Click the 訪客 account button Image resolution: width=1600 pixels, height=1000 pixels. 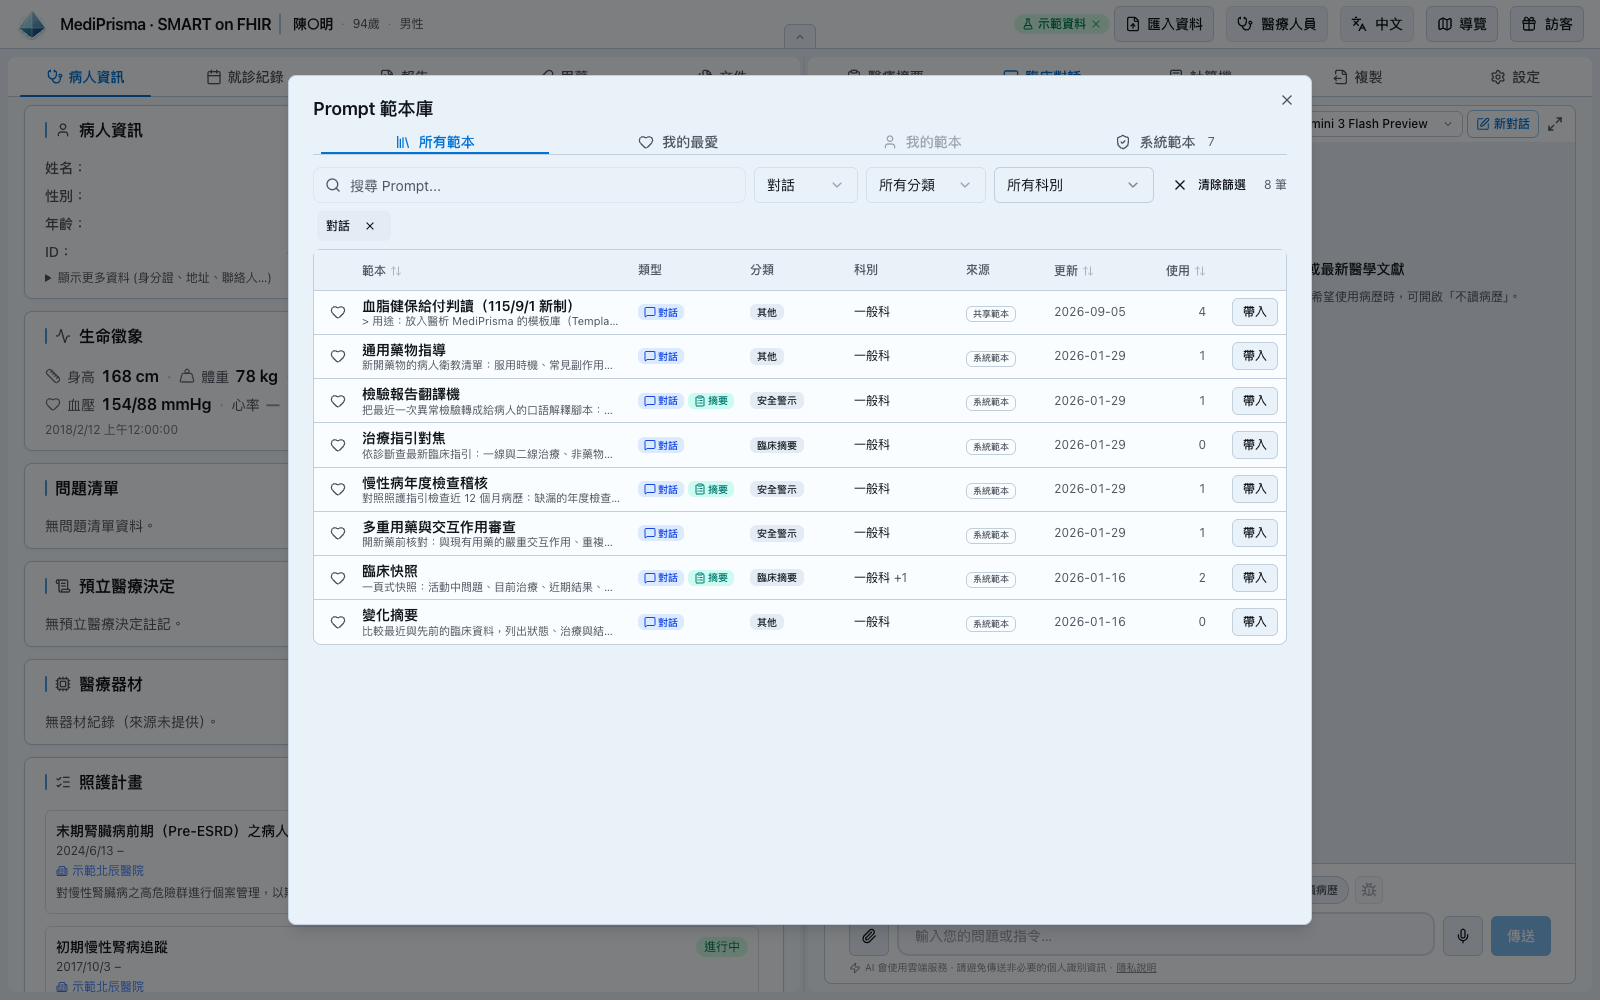pos(1547,24)
